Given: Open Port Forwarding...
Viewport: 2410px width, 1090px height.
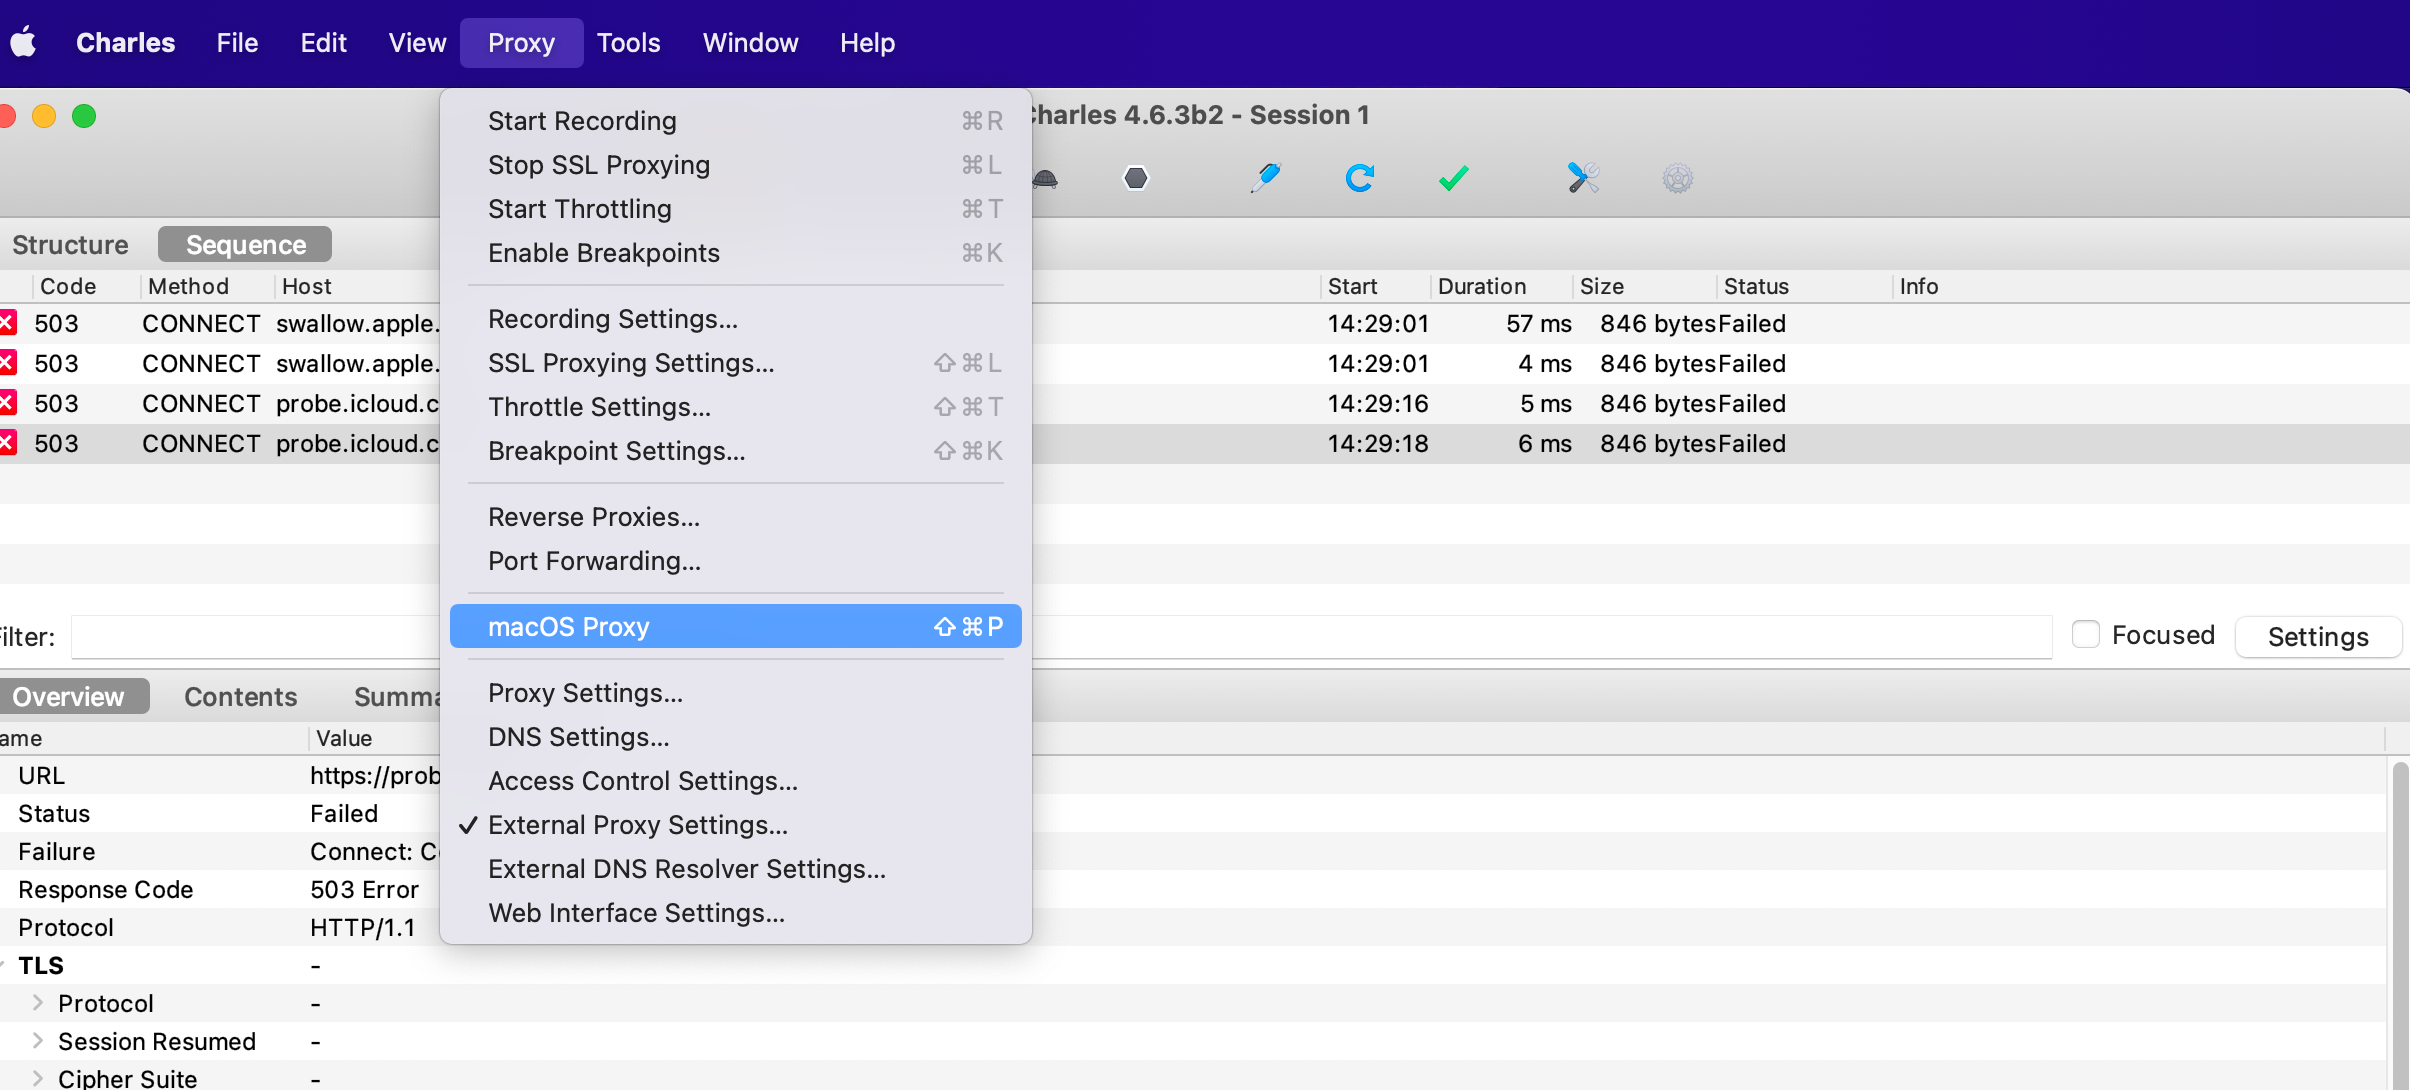Looking at the screenshot, I should (x=736, y=561).
